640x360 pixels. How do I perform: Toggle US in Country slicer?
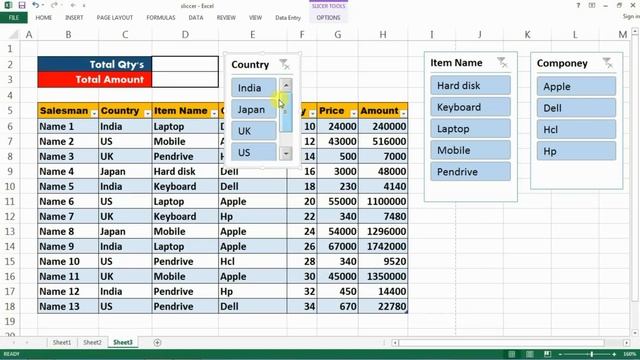[x=254, y=152]
